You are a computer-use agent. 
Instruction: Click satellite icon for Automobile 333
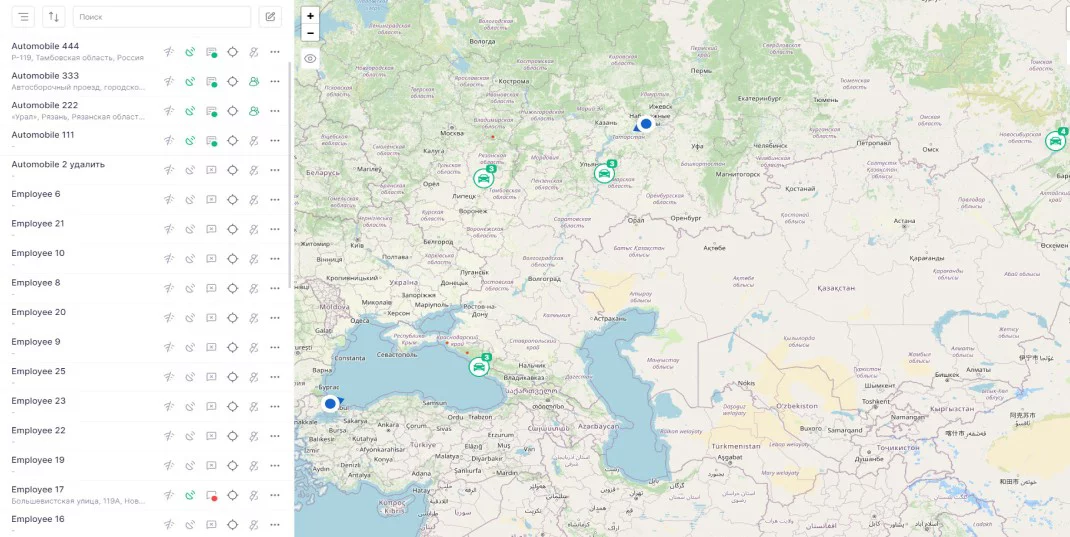tap(190, 81)
